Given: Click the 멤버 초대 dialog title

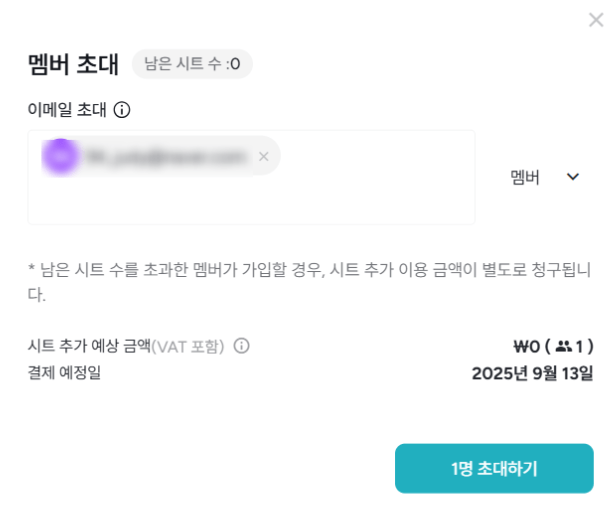Looking at the screenshot, I should [x=73, y=64].
